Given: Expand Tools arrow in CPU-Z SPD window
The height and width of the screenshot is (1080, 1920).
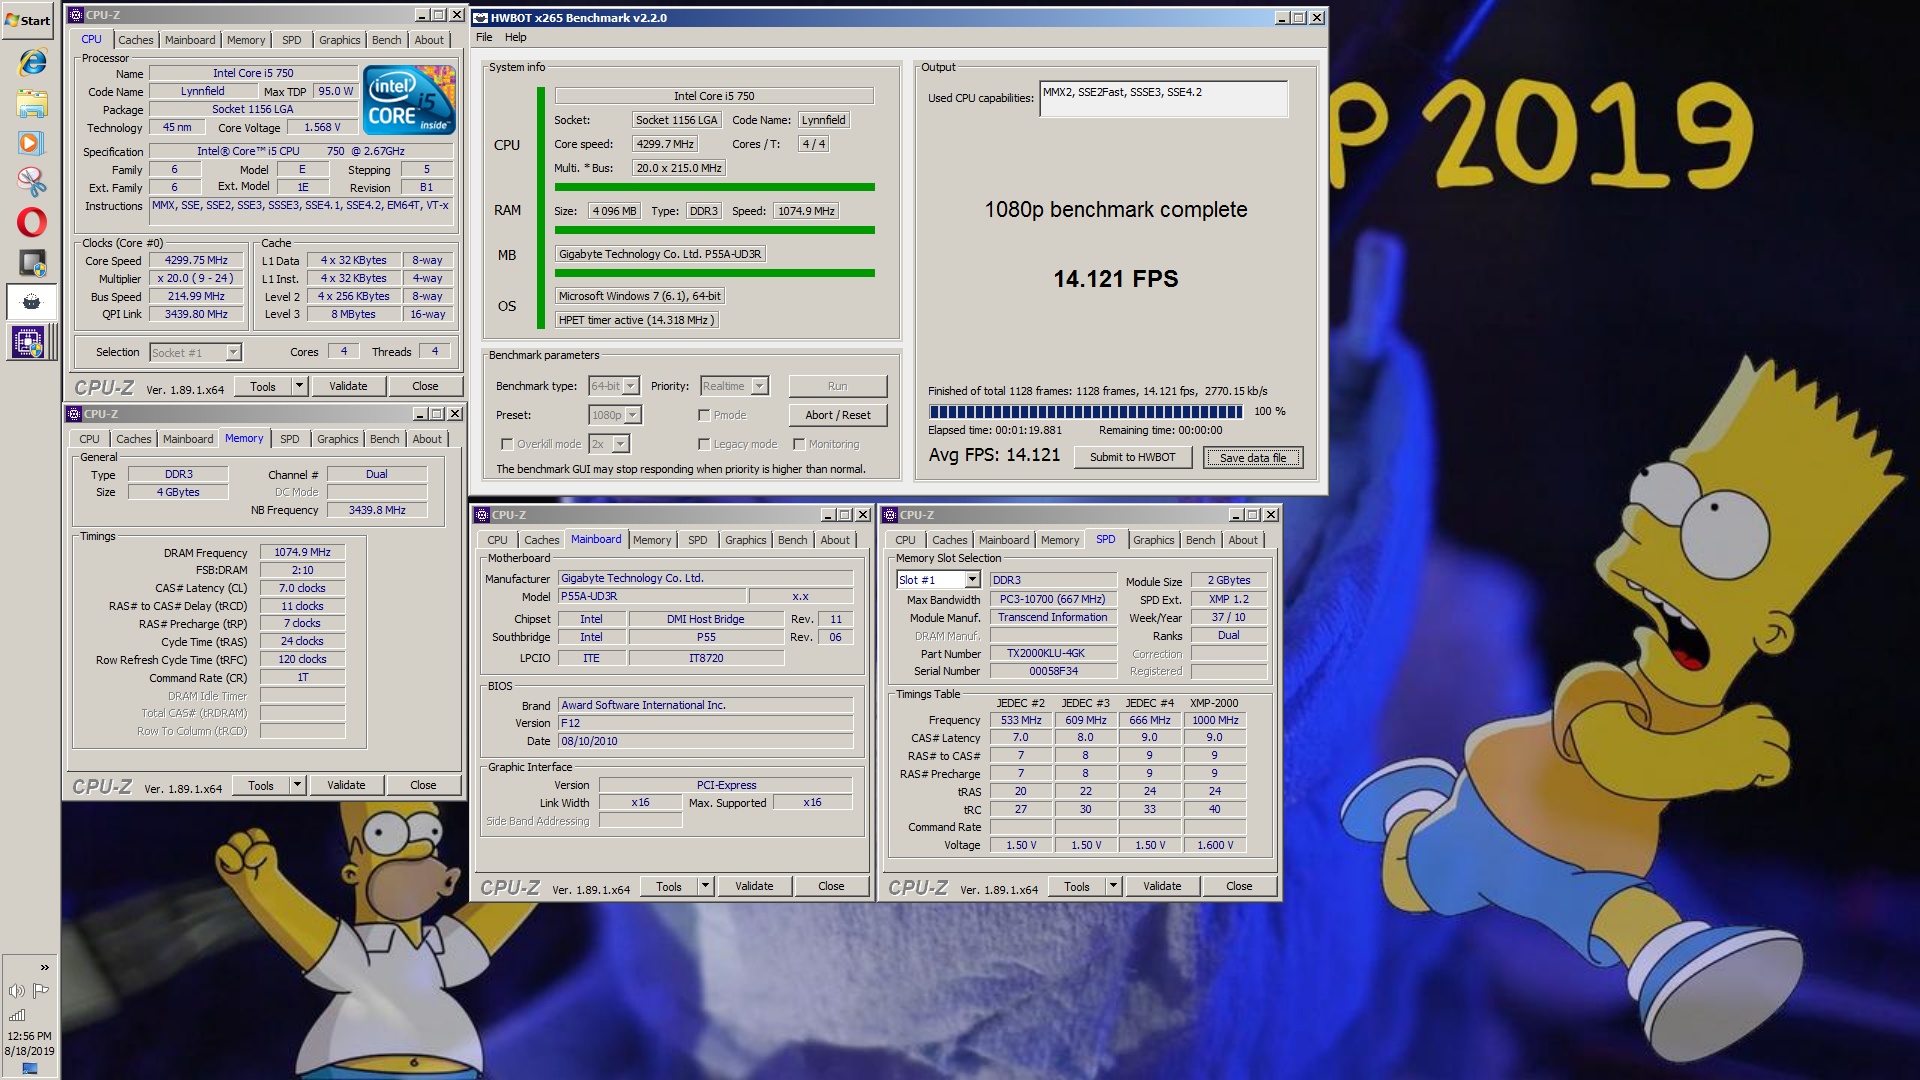Looking at the screenshot, I should click(x=1113, y=886).
